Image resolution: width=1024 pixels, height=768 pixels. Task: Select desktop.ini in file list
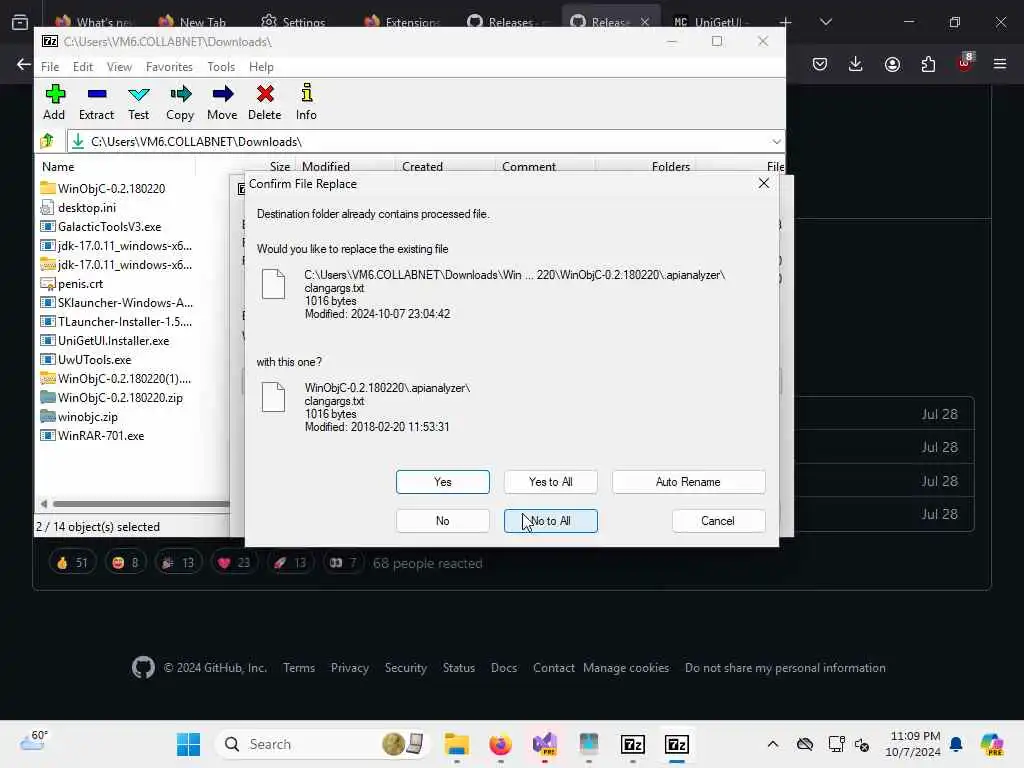78,208
